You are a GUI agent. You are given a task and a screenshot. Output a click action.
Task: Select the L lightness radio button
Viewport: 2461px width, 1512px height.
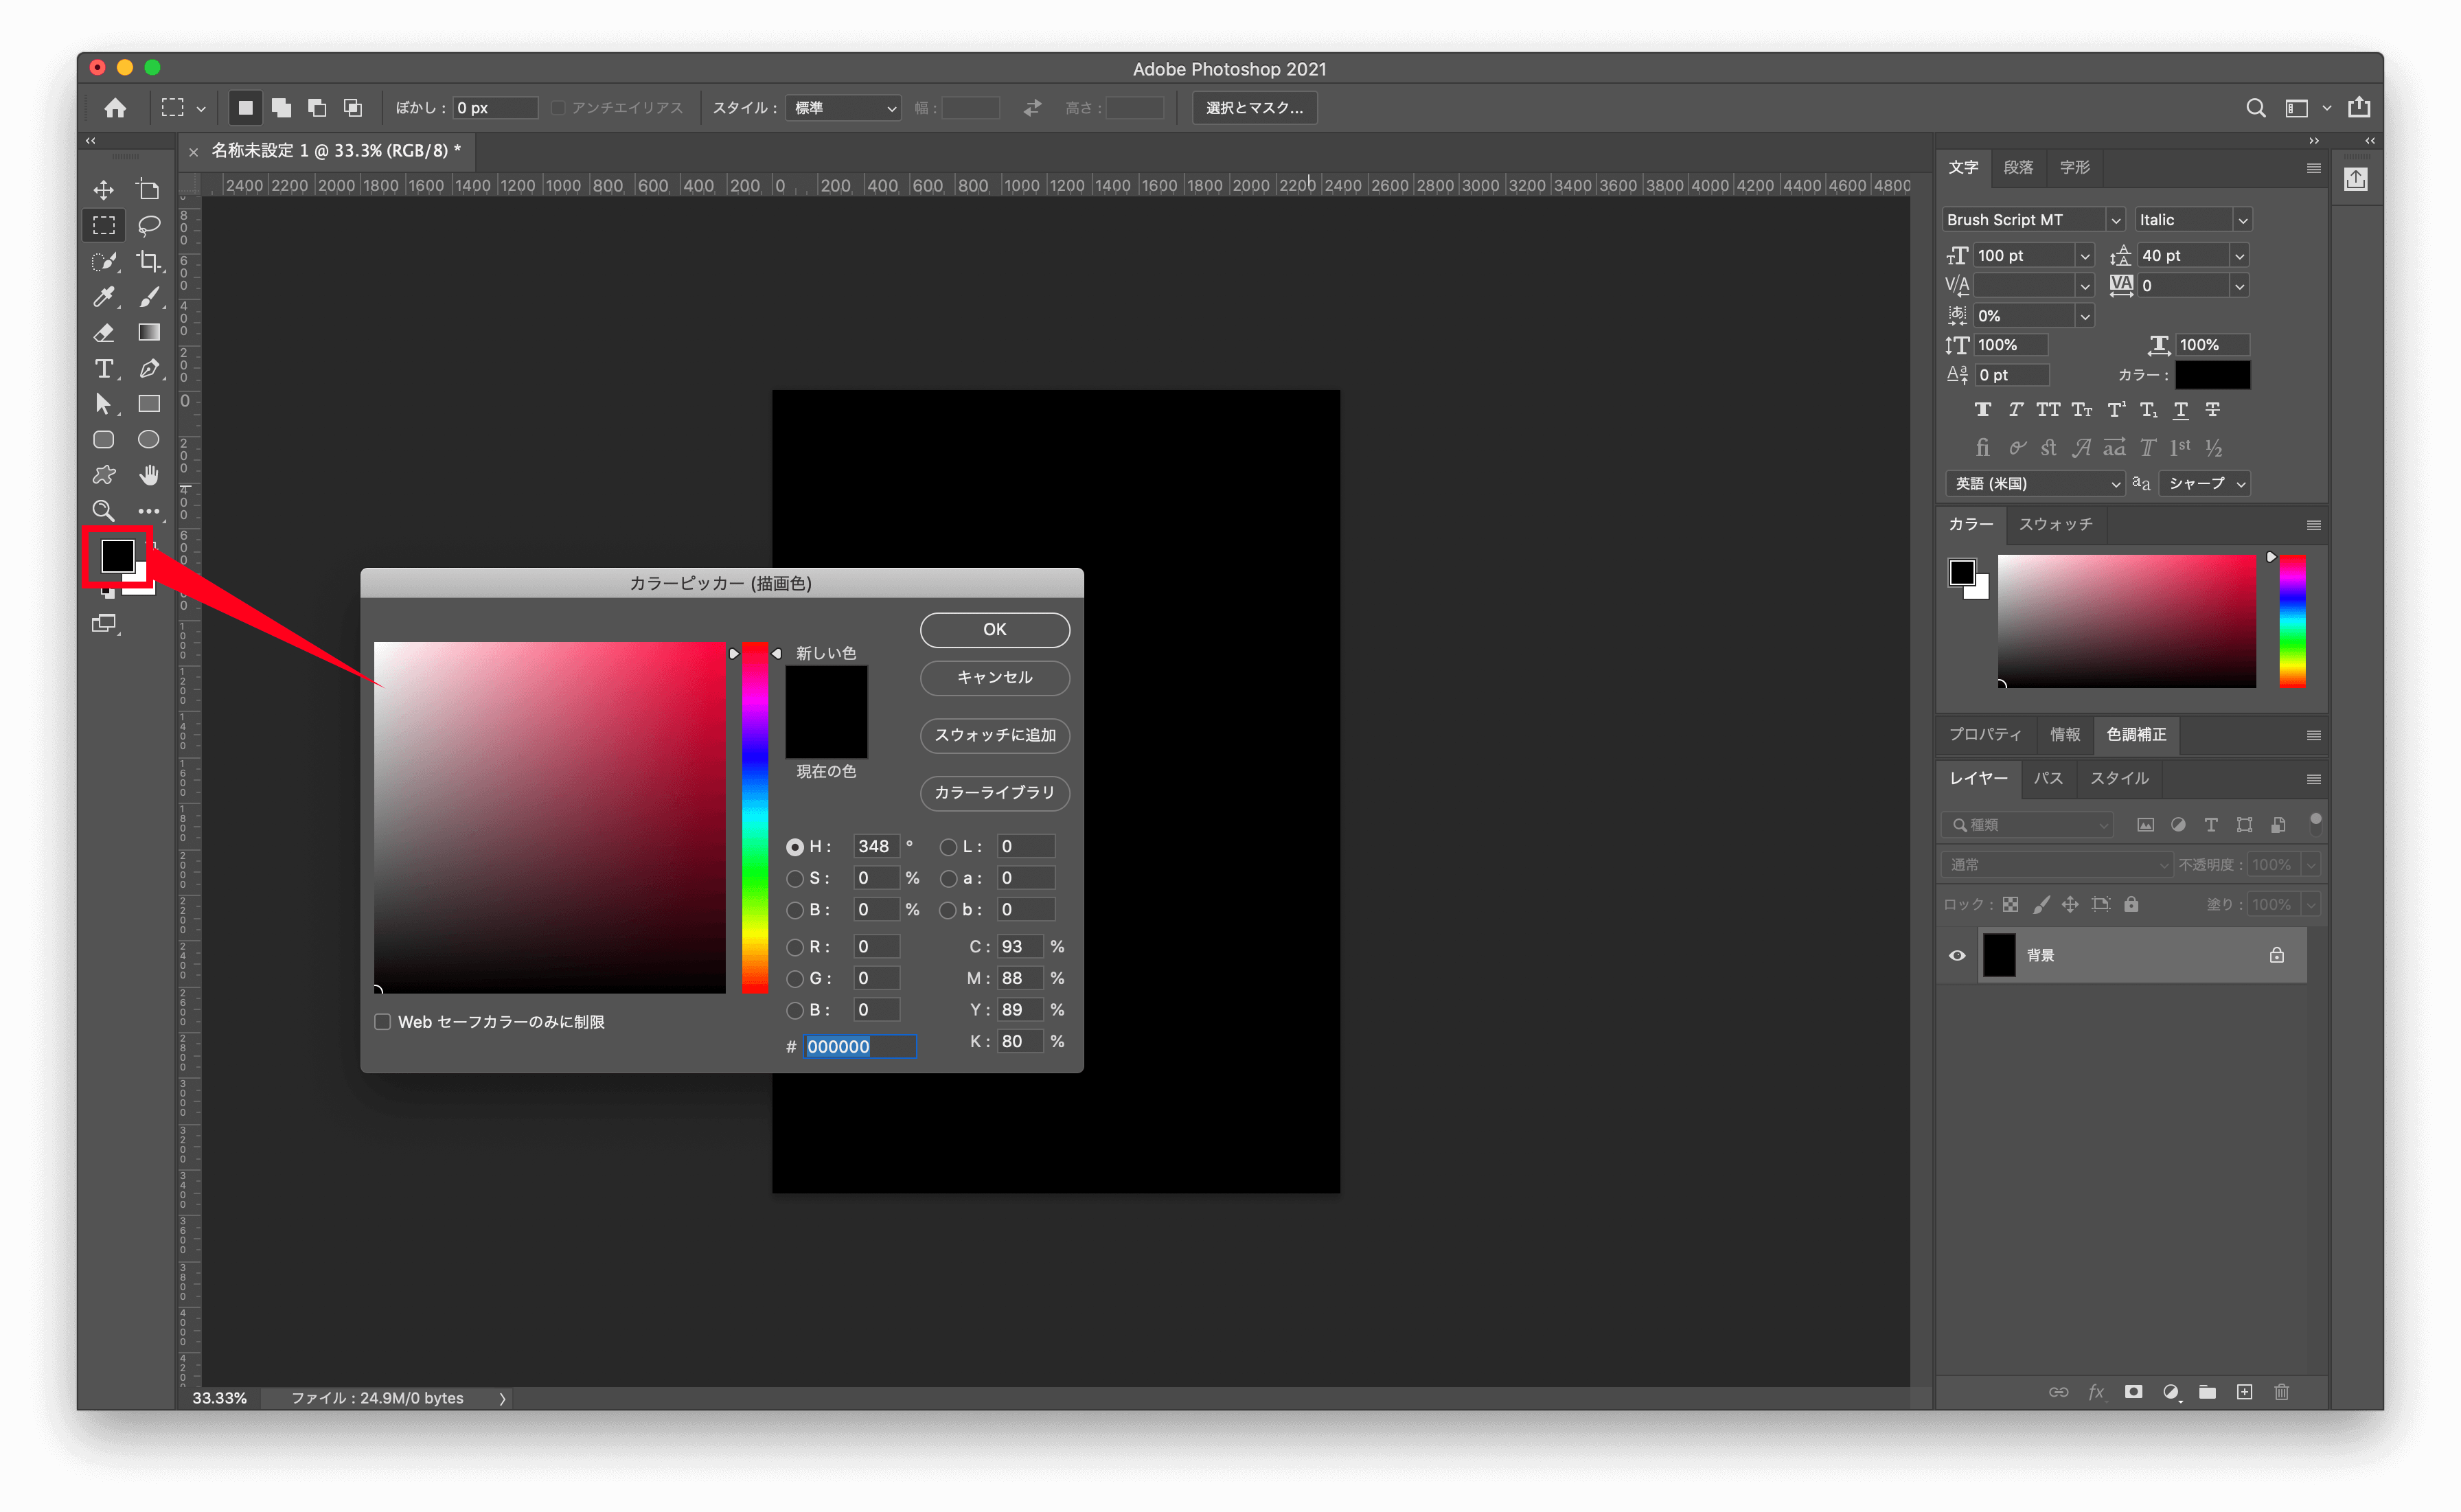tap(948, 847)
